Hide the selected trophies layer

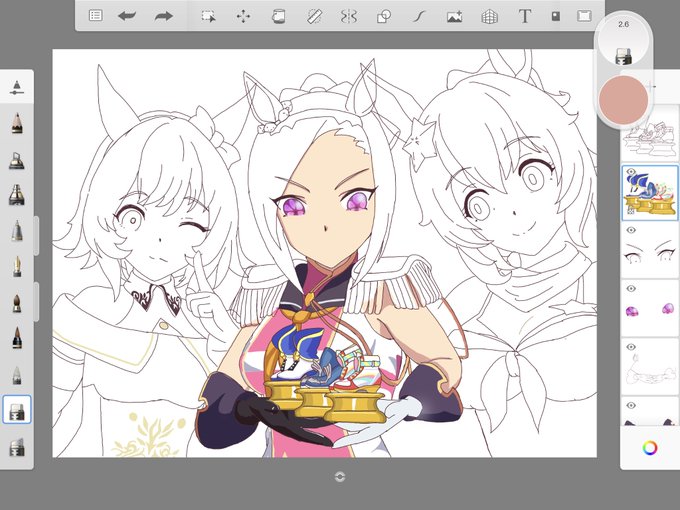click(x=631, y=172)
